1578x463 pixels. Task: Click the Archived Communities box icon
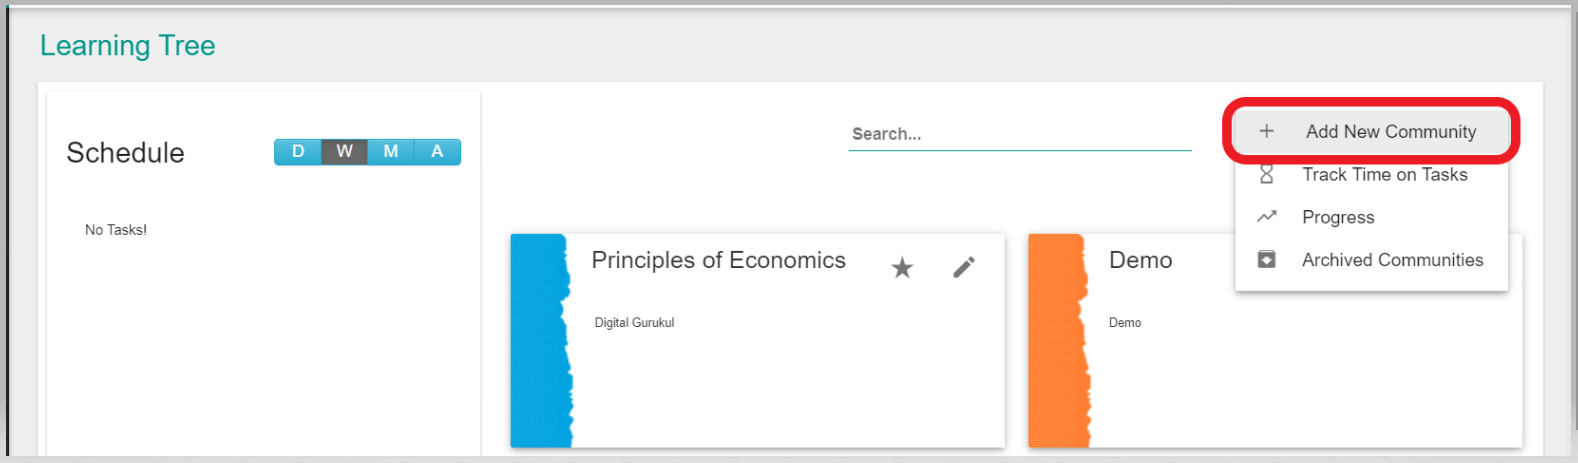1266,260
